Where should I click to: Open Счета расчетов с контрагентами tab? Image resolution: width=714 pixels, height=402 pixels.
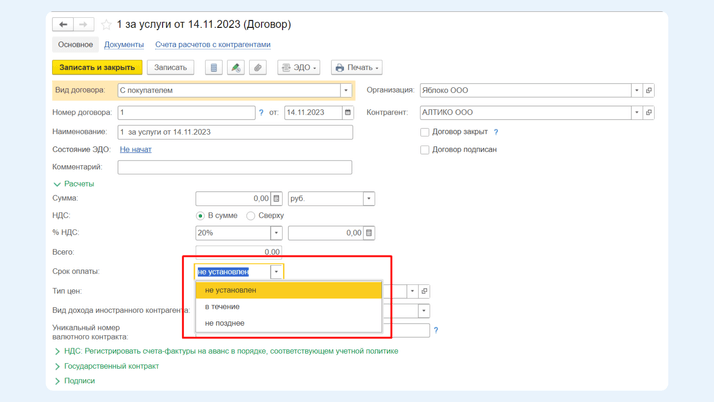pos(212,45)
